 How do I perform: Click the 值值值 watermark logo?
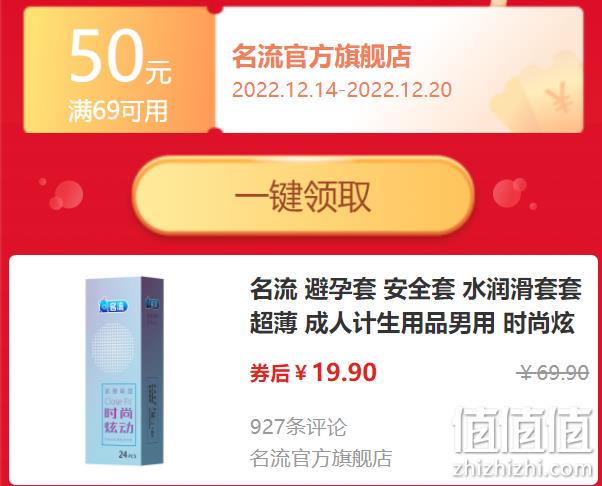coord(522,430)
